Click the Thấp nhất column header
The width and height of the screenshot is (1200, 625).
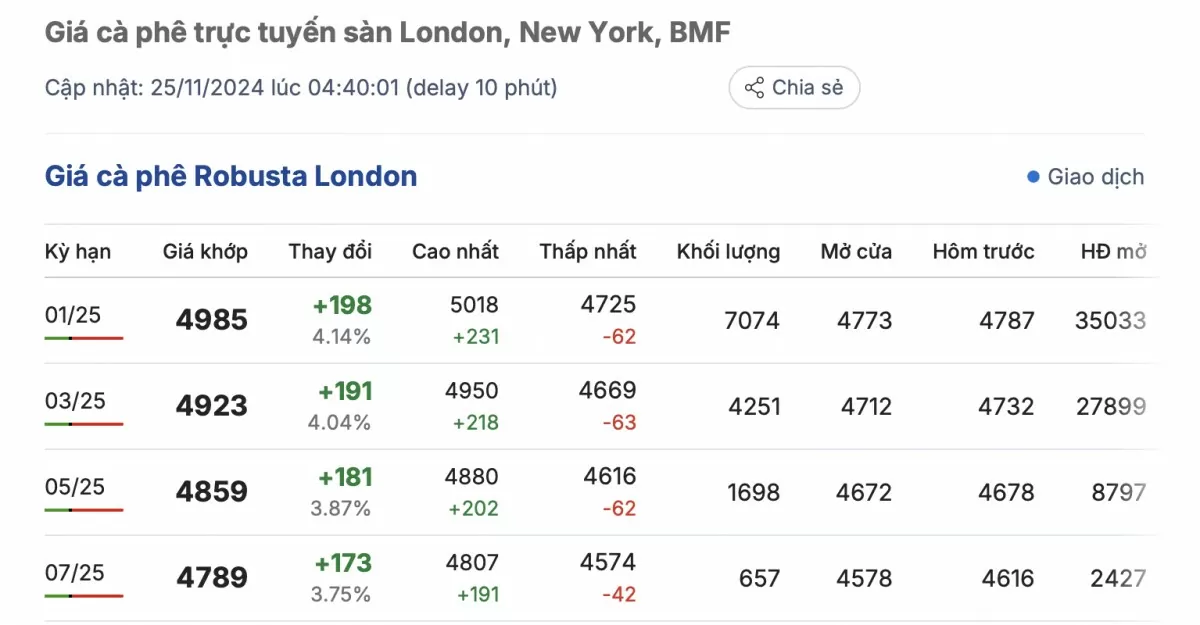[588, 251]
